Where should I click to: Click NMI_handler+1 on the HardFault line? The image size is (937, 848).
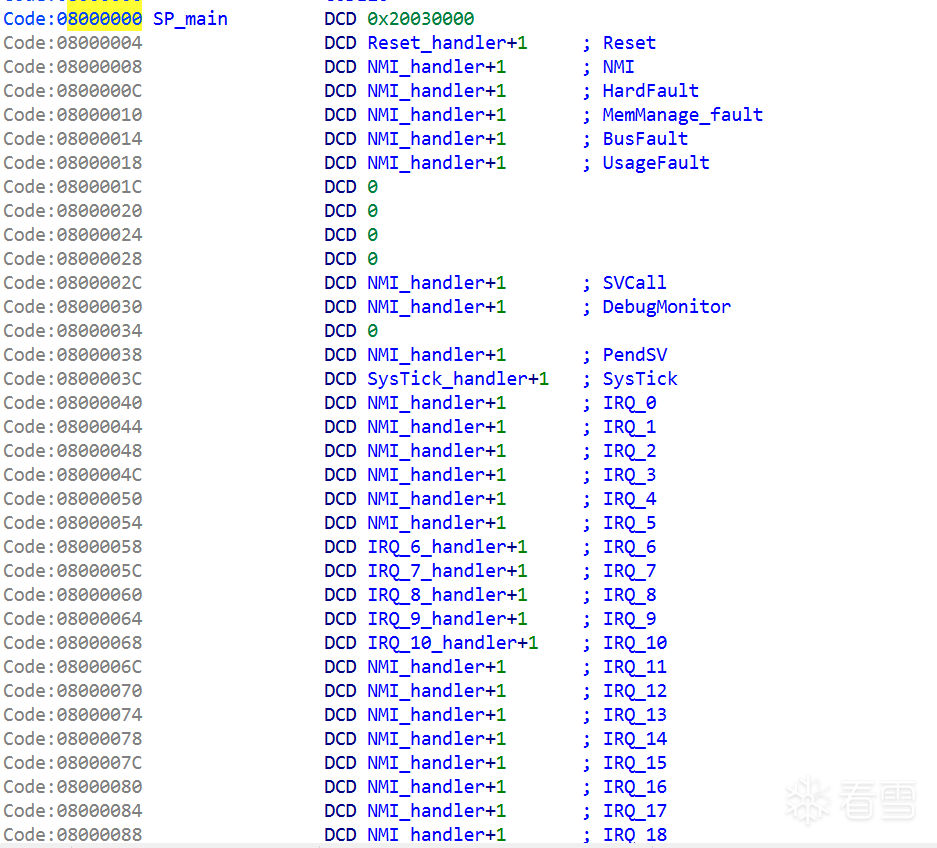pyautogui.click(x=436, y=91)
